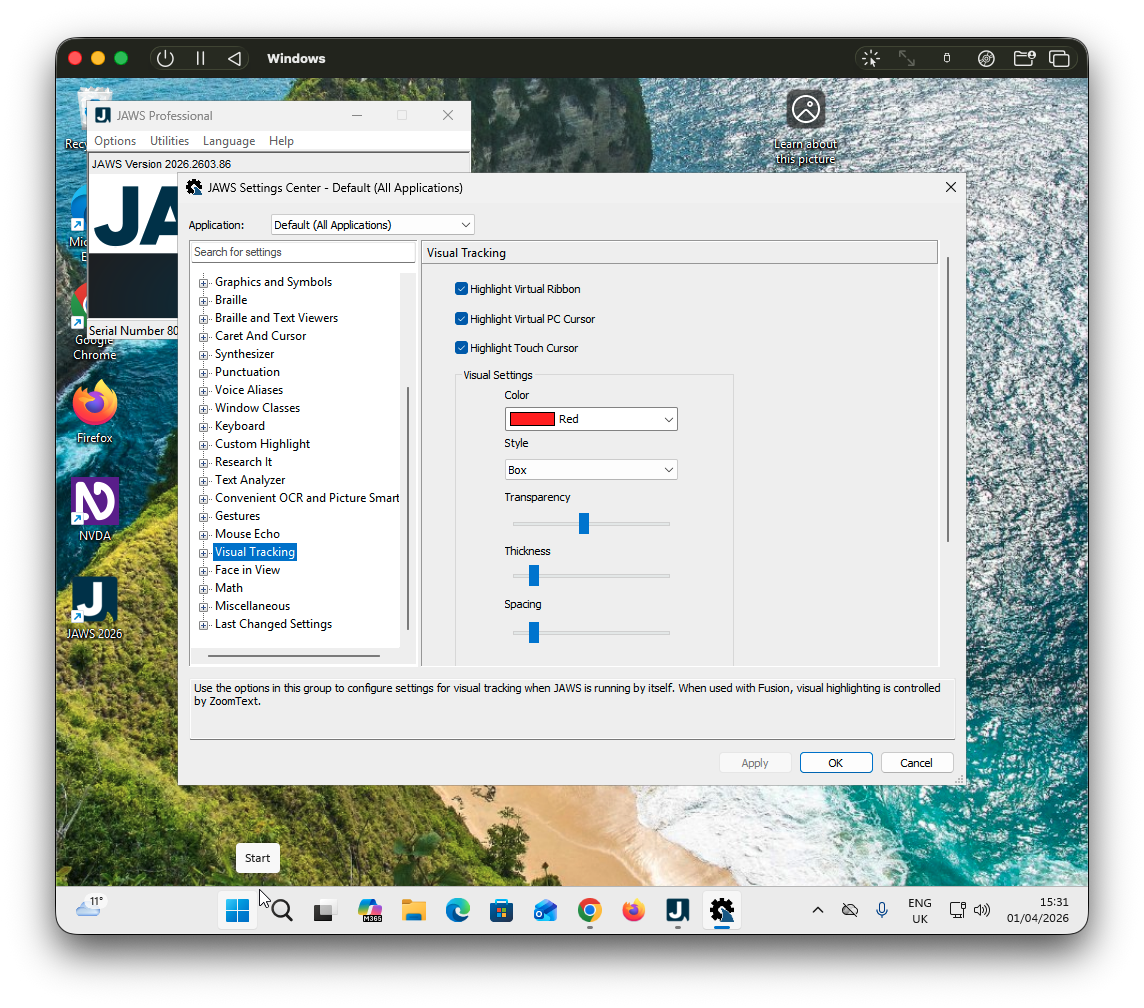This screenshot has width=1144, height=1008.
Task: Open the Options menu in JAWS Professional
Action: (114, 141)
